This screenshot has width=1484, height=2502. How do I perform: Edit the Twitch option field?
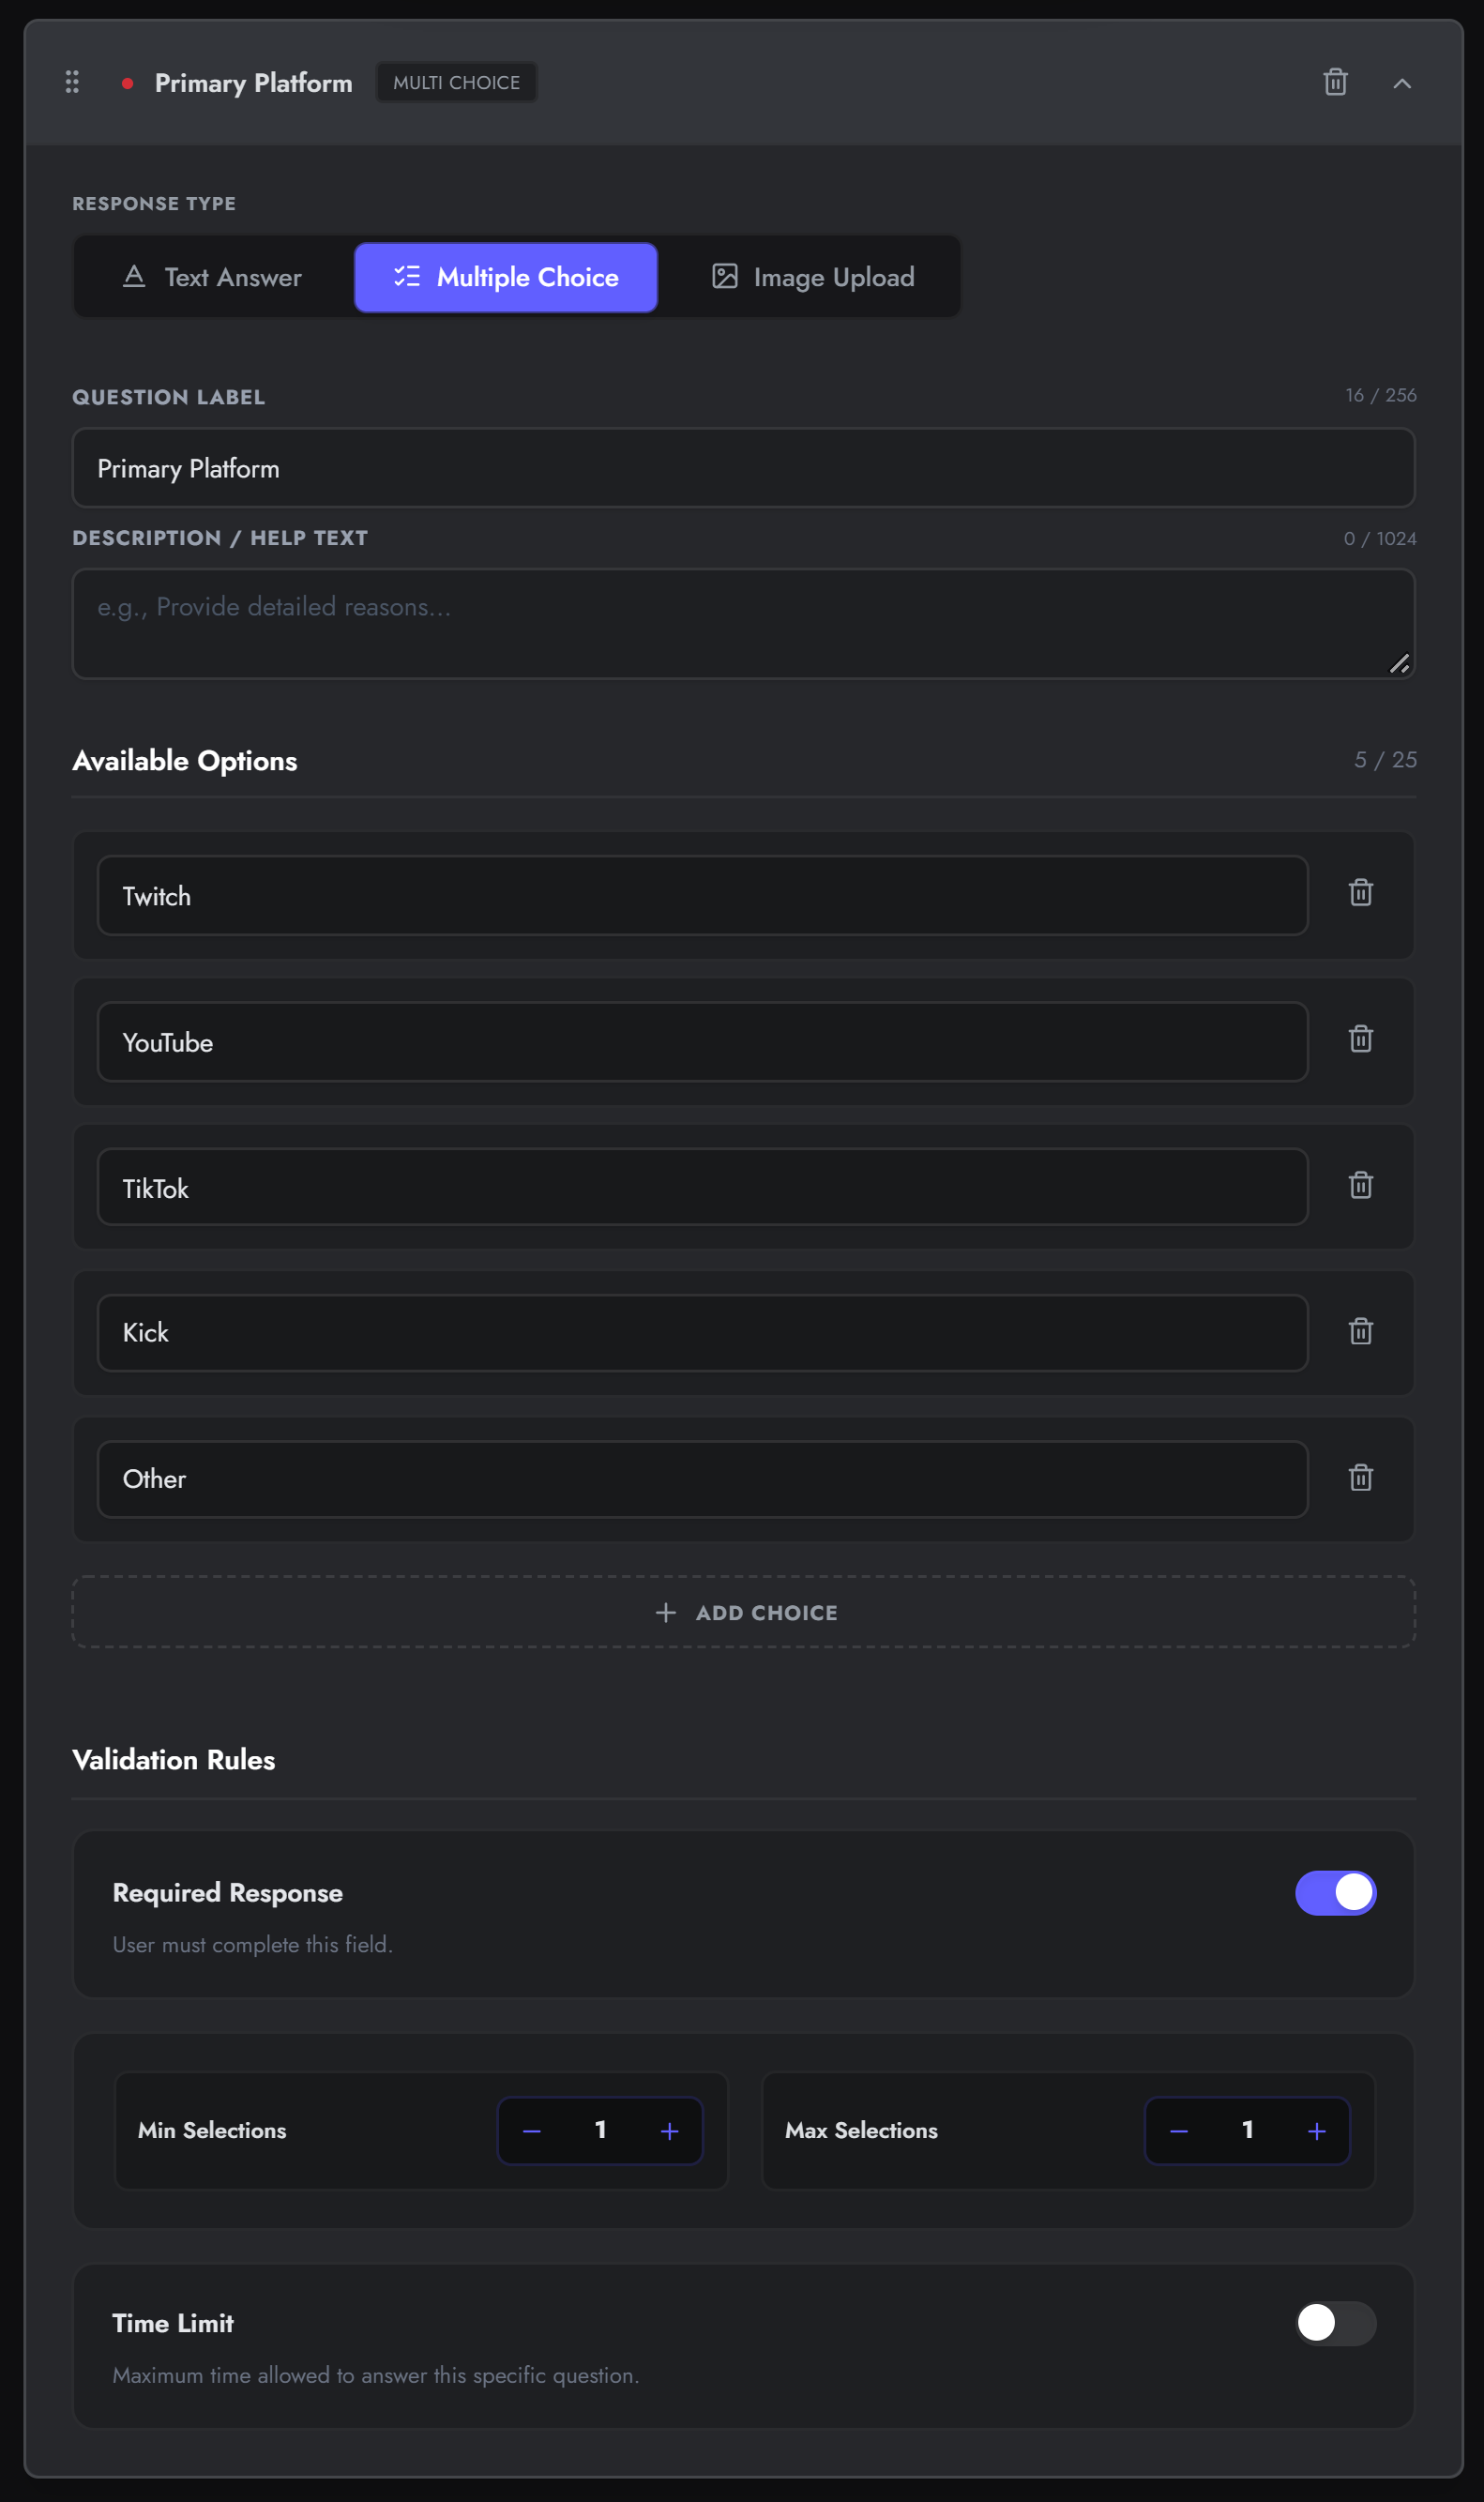(x=702, y=895)
